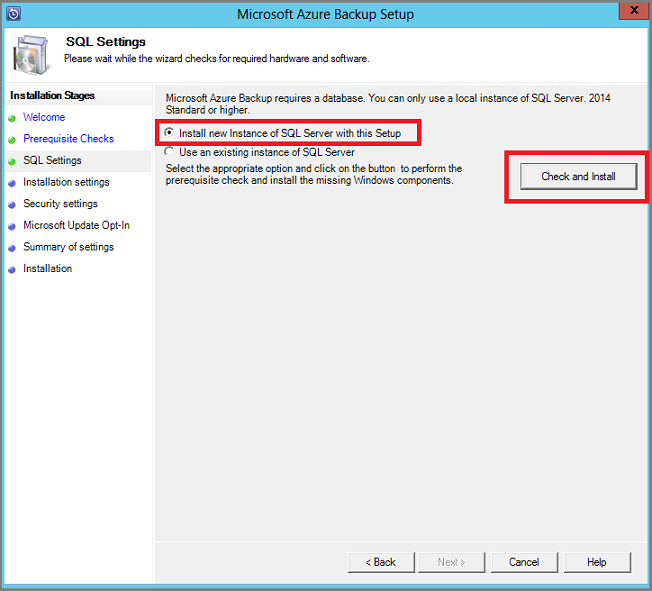652x591 pixels.
Task: Click the Installation Stages heading
Action: (x=52, y=96)
